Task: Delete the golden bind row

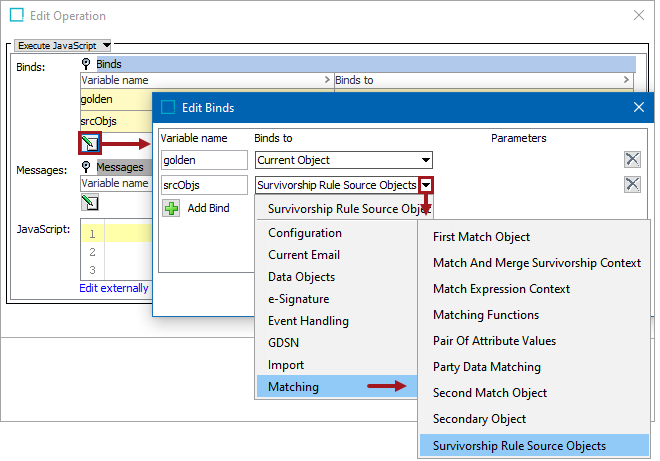Action: (x=632, y=159)
